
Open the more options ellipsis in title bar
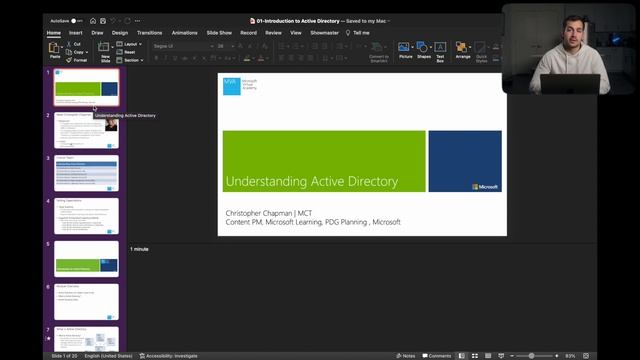tap(138, 21)
